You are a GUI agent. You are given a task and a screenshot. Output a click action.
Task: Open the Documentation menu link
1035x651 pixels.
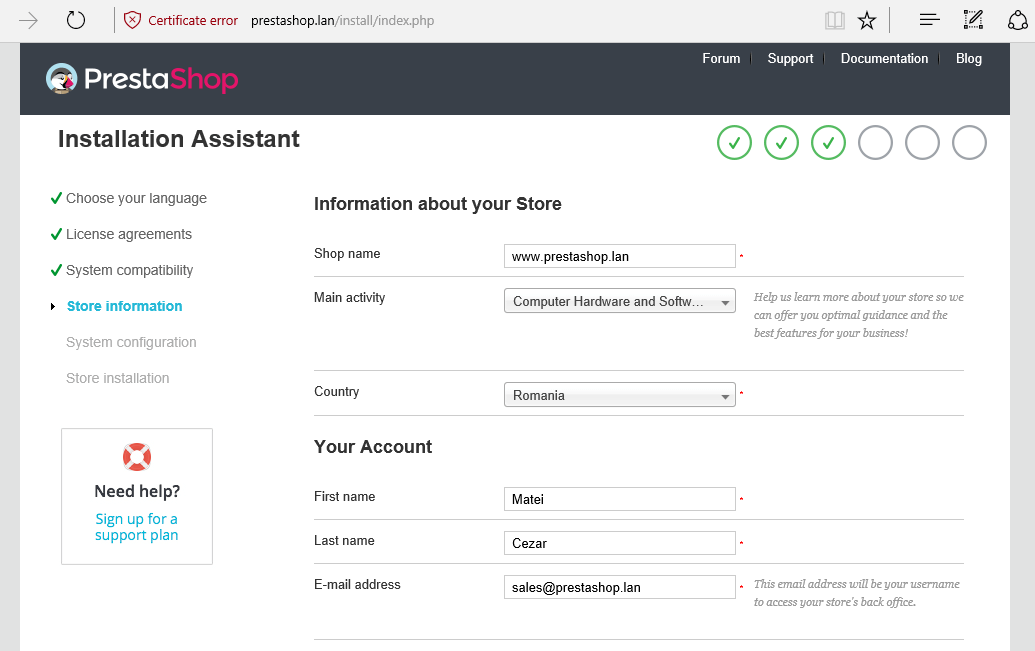[x=884, y=59]
